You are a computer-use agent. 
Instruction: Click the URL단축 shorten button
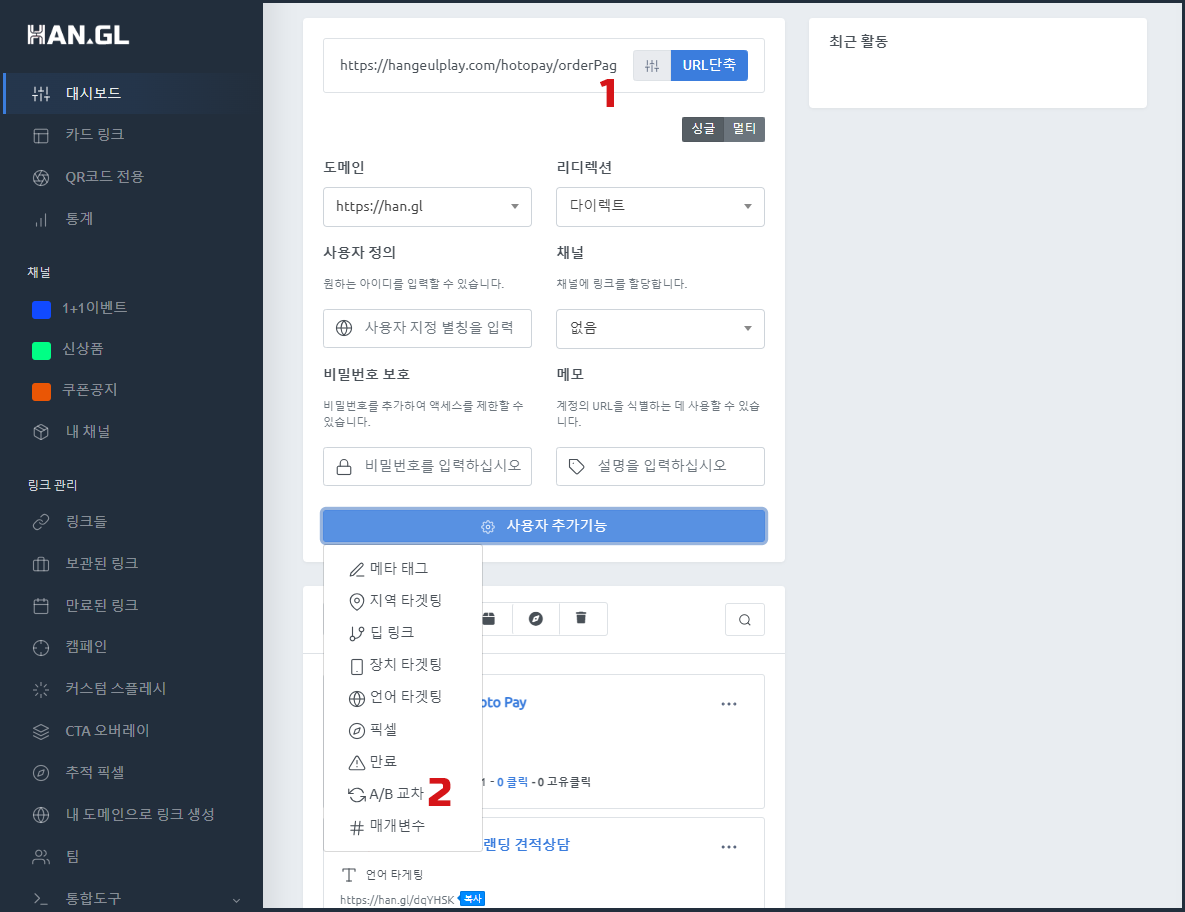point(709,66)
